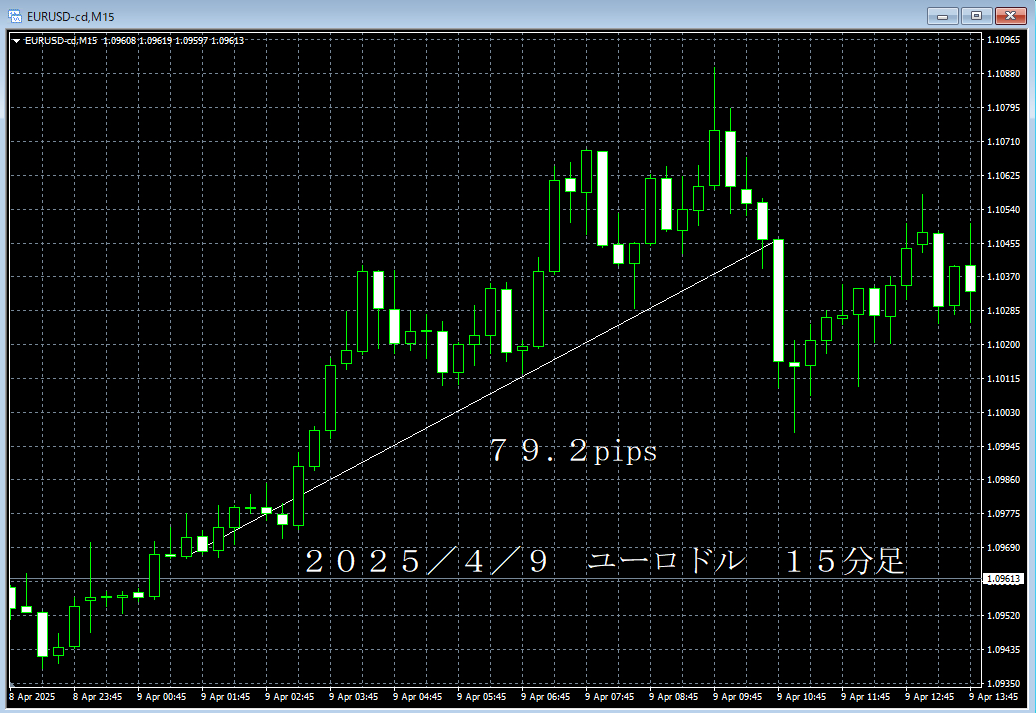Click the 9 Apr 02:45 time axis label
This screenshot has width=1036, height=713.
coord(289,697)
